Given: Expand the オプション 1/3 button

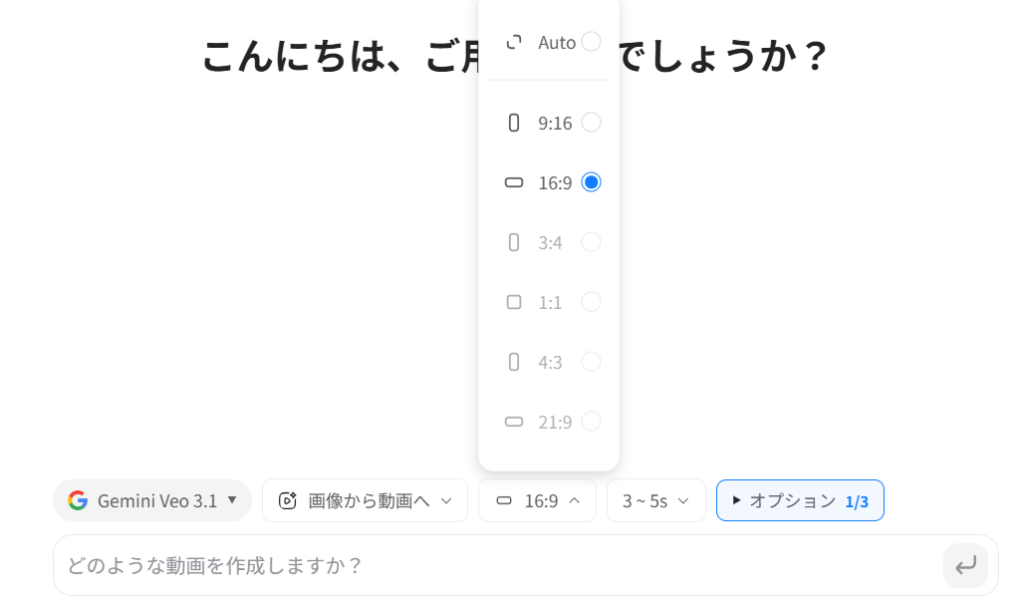Looking at the screenshot, I should tap(799, 501).
